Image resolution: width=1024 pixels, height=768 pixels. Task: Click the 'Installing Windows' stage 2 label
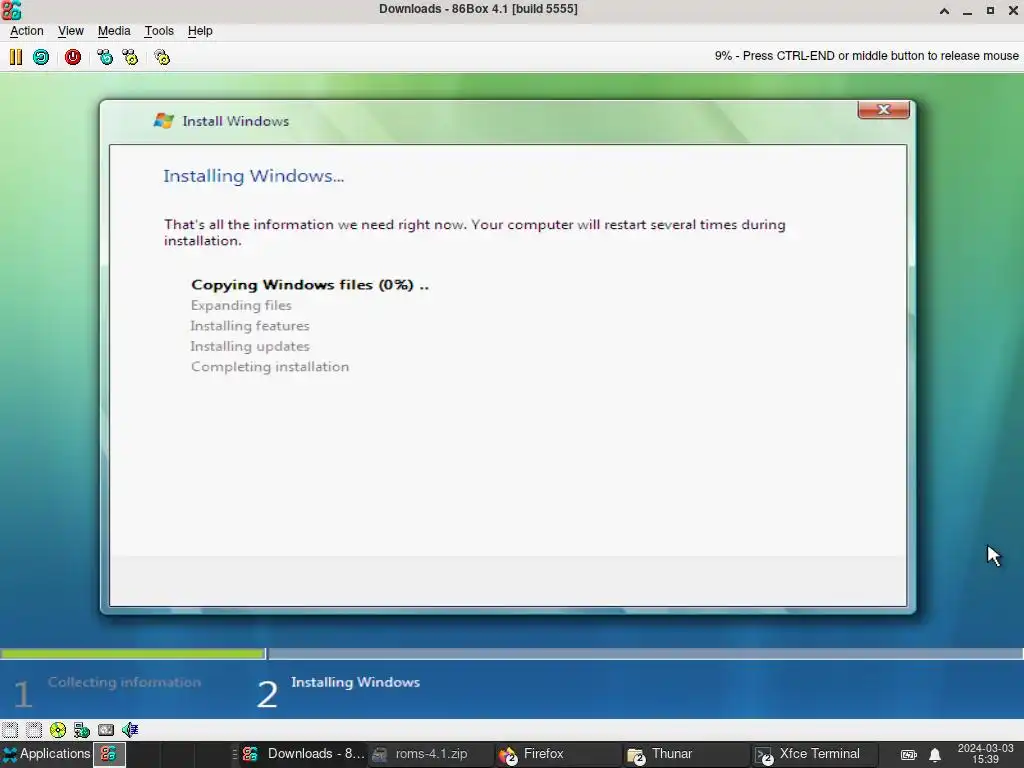[x=355, y=682]
